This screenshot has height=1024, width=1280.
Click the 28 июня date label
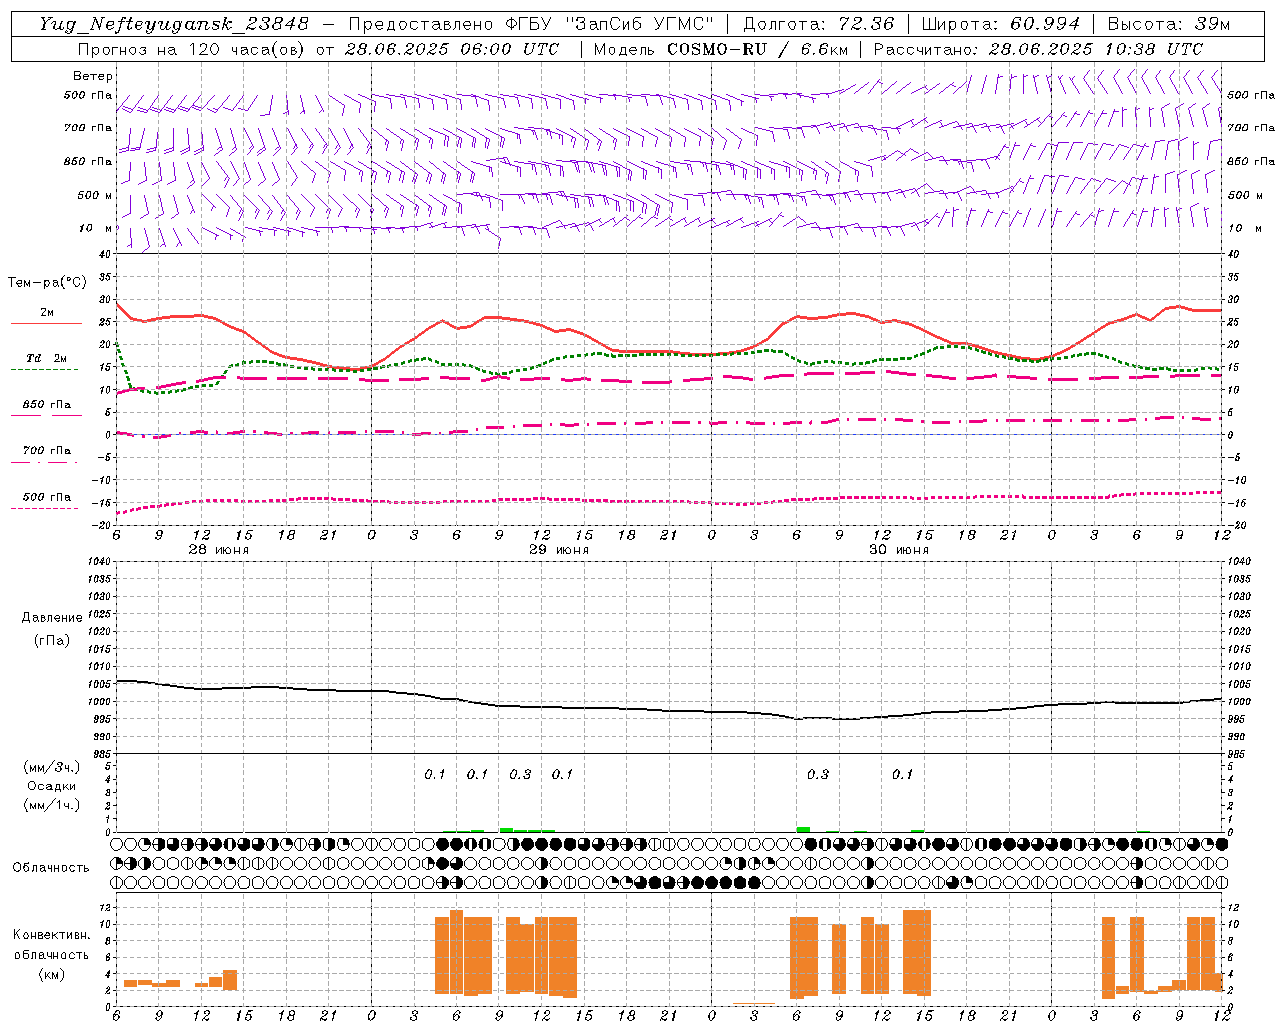tap(219, 550)
